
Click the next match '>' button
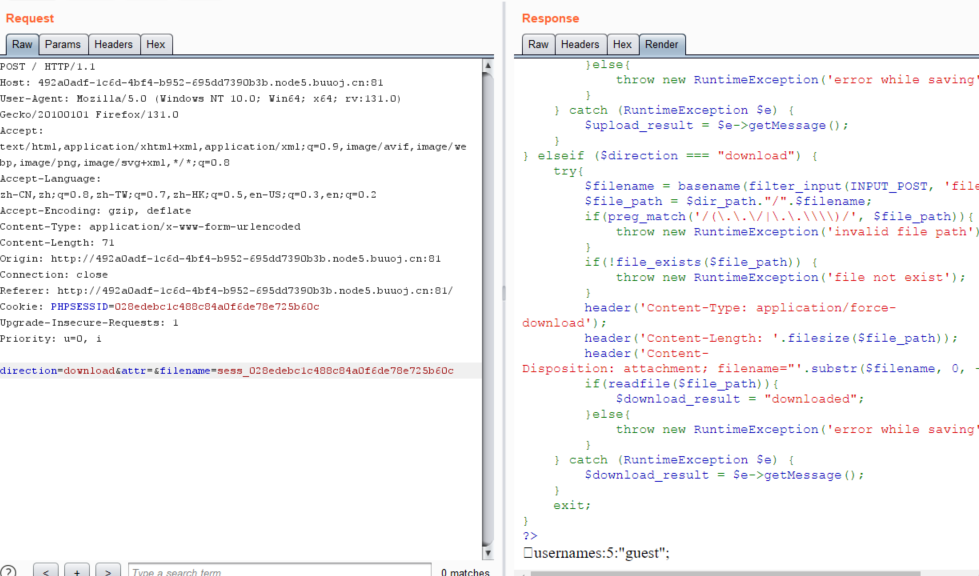pyautogui.click(x=109, y=572)
